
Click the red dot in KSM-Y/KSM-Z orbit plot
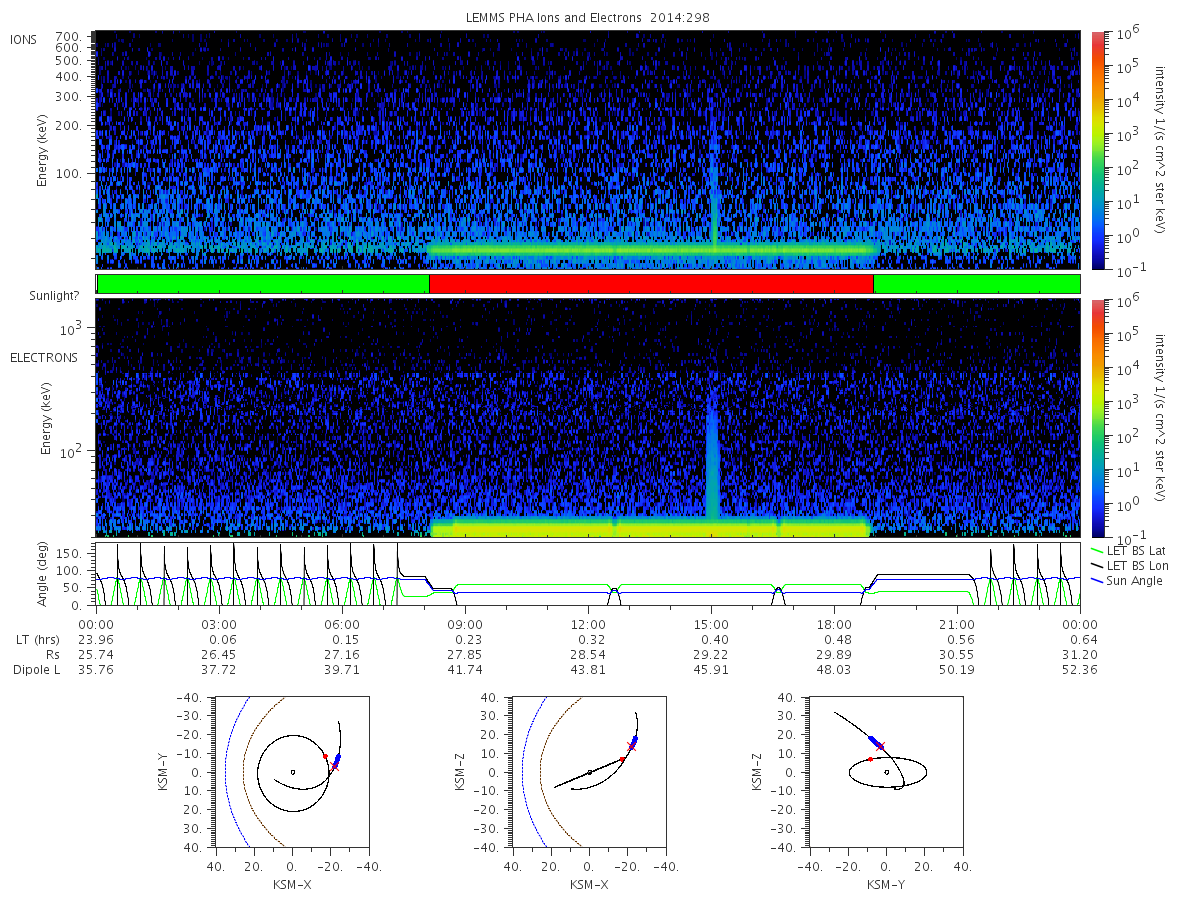tap(870, 759)
